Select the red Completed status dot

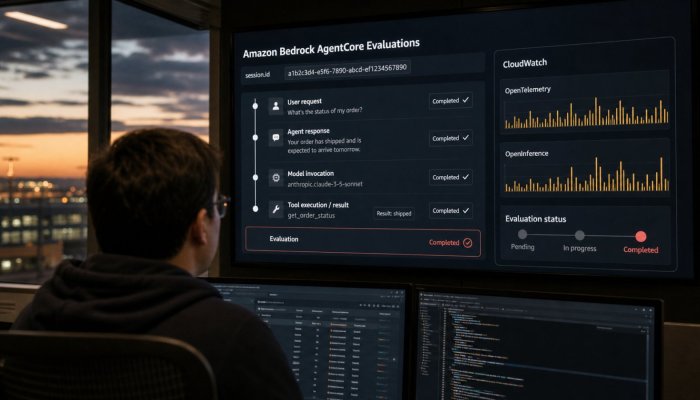641,236
